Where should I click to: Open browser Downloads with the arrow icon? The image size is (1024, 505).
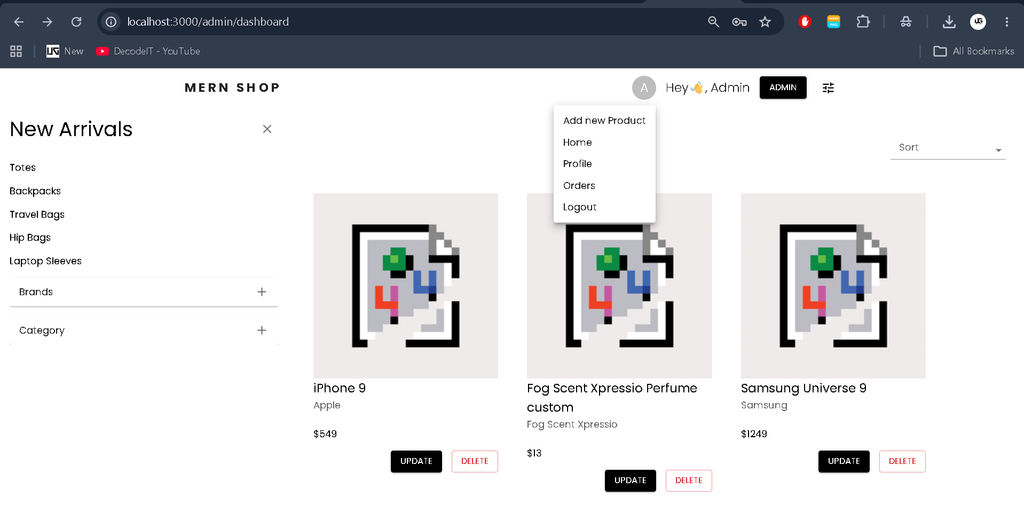point(949,22)
